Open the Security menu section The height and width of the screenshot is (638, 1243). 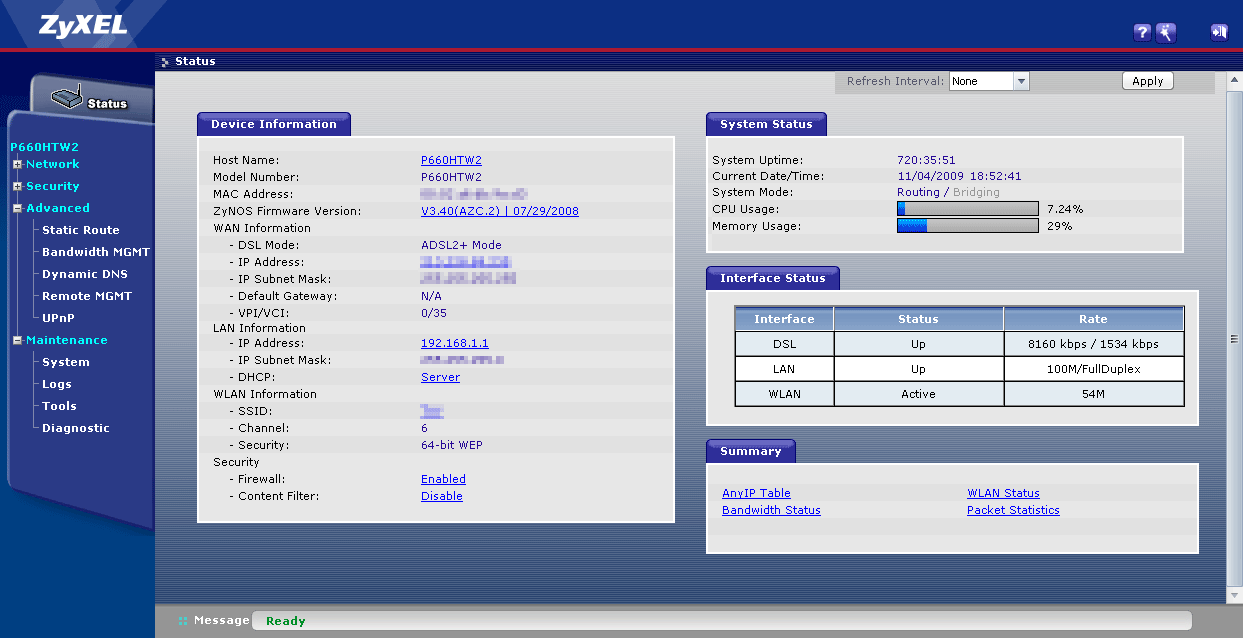[x=53, y=186]
